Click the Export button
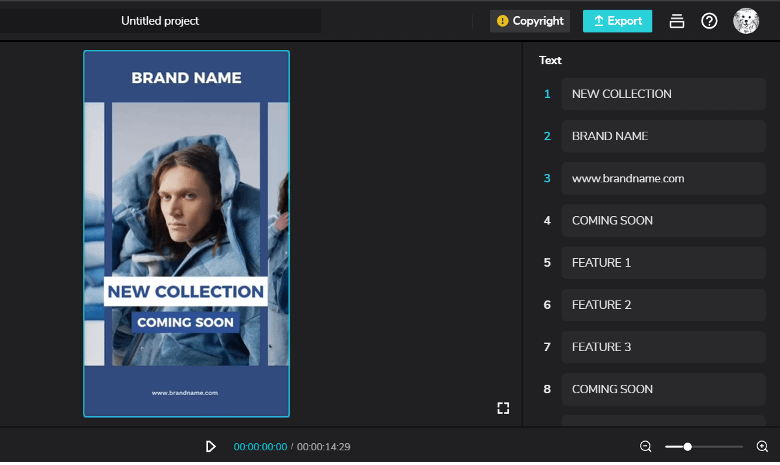The height and width of the screenshot is (465, 780). pyautogui.click(x=617, y=21)
